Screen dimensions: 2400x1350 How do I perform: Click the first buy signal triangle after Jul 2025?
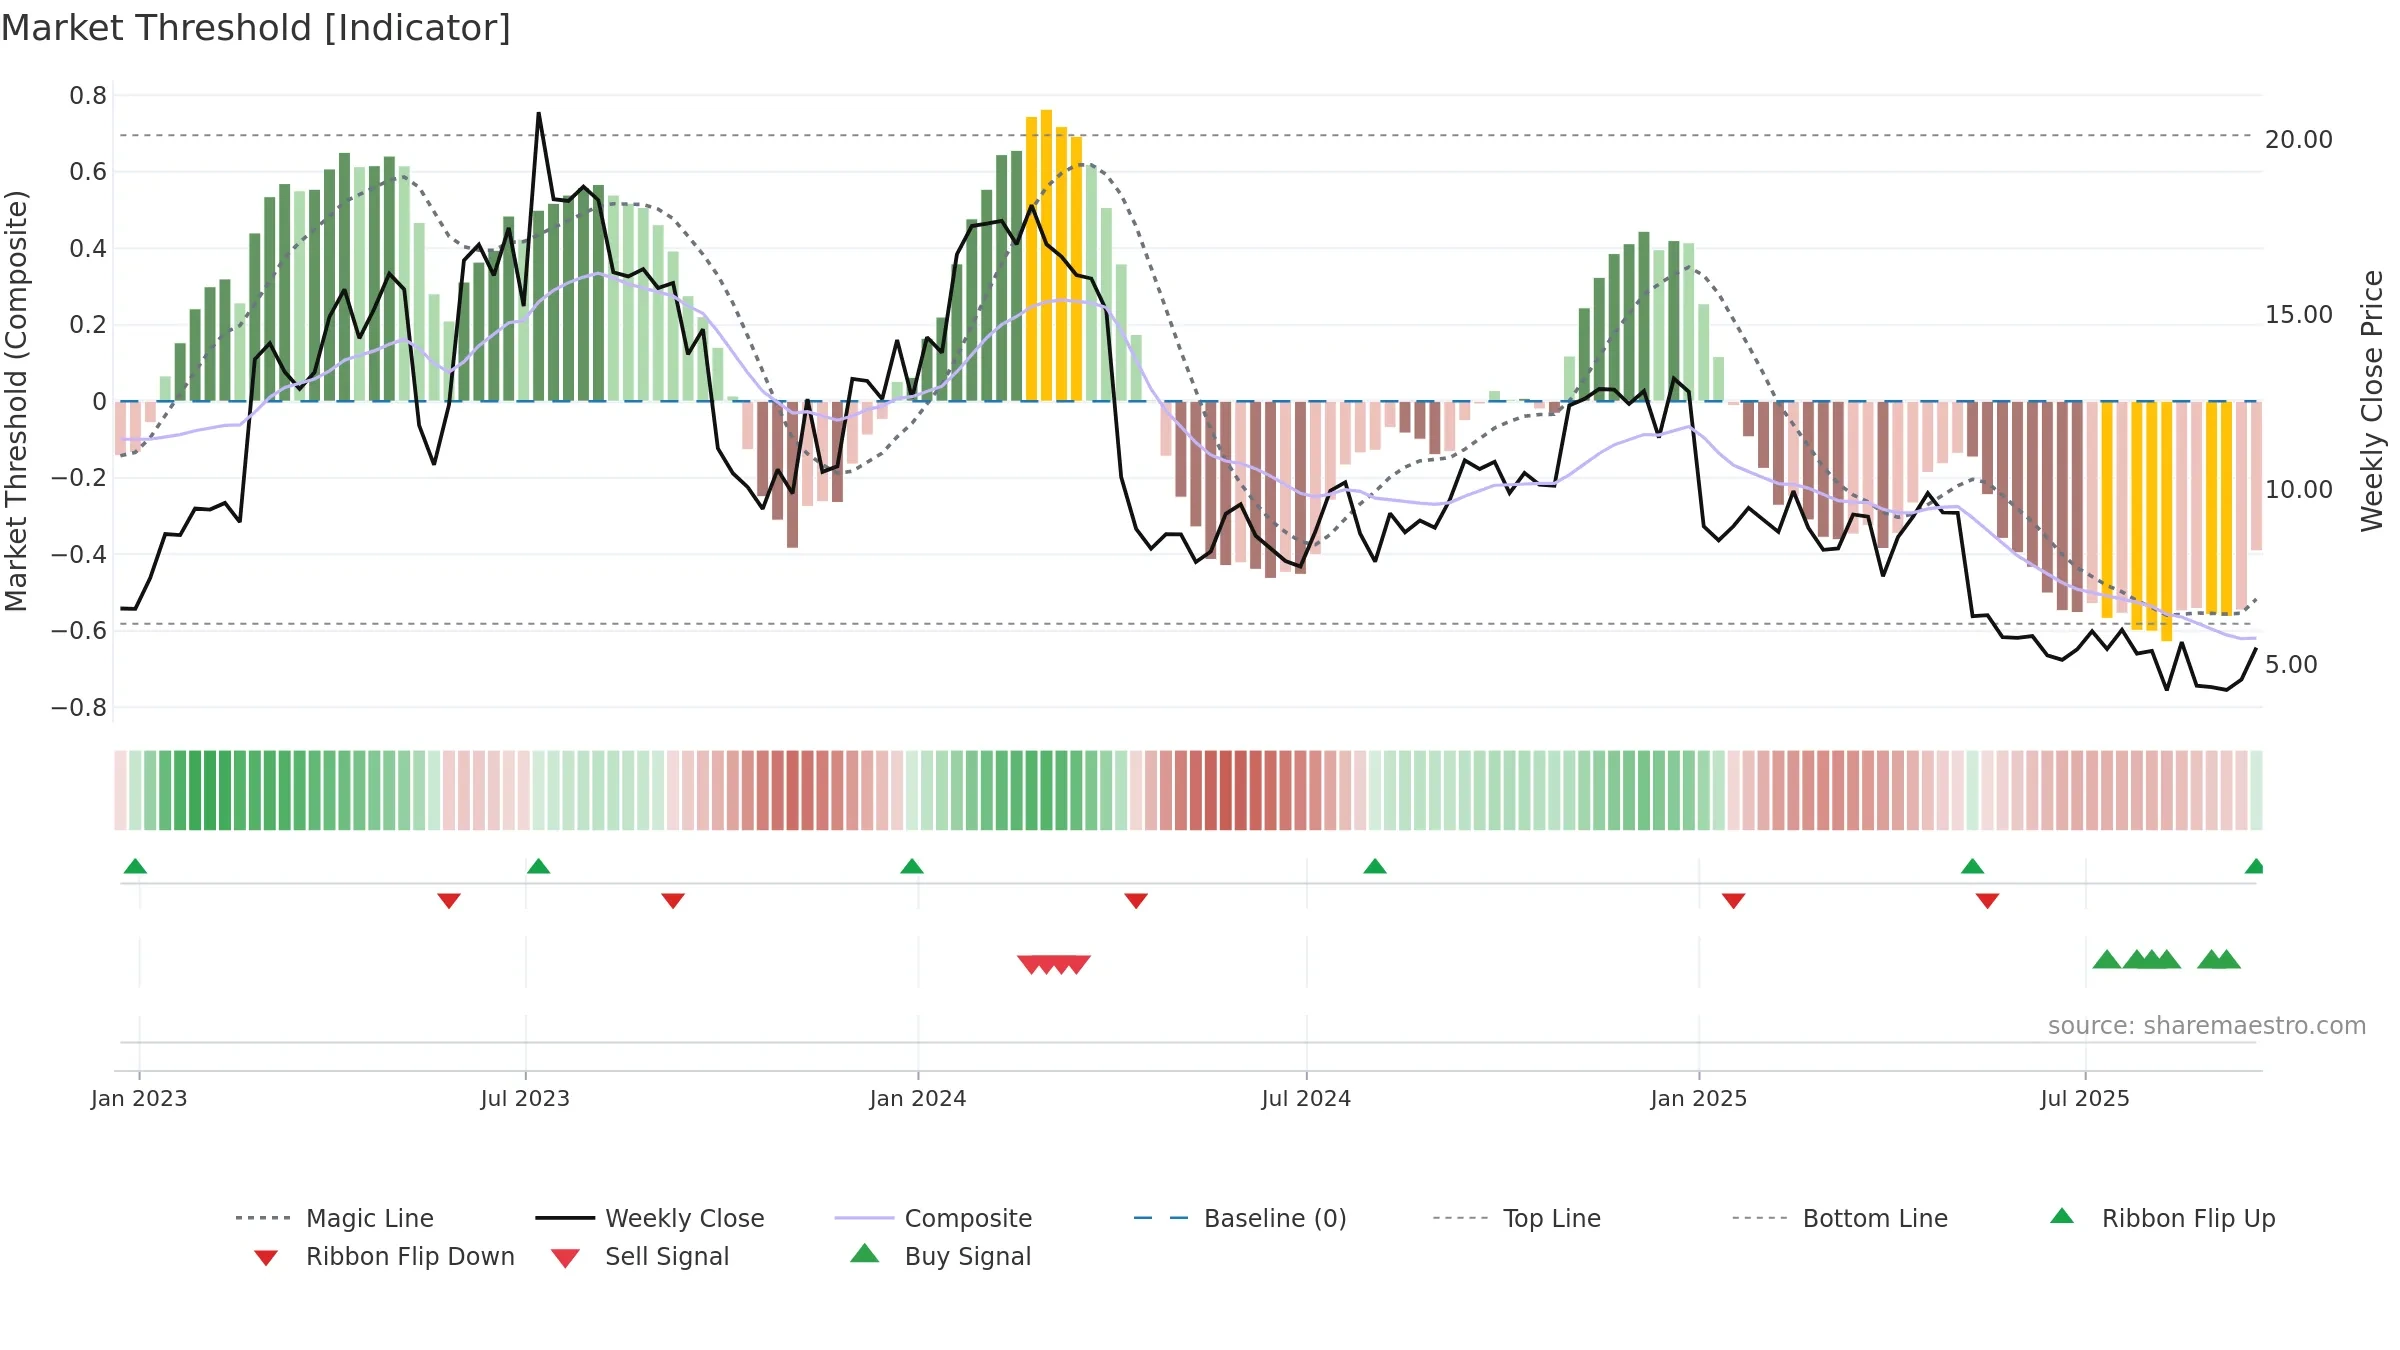2107,959
